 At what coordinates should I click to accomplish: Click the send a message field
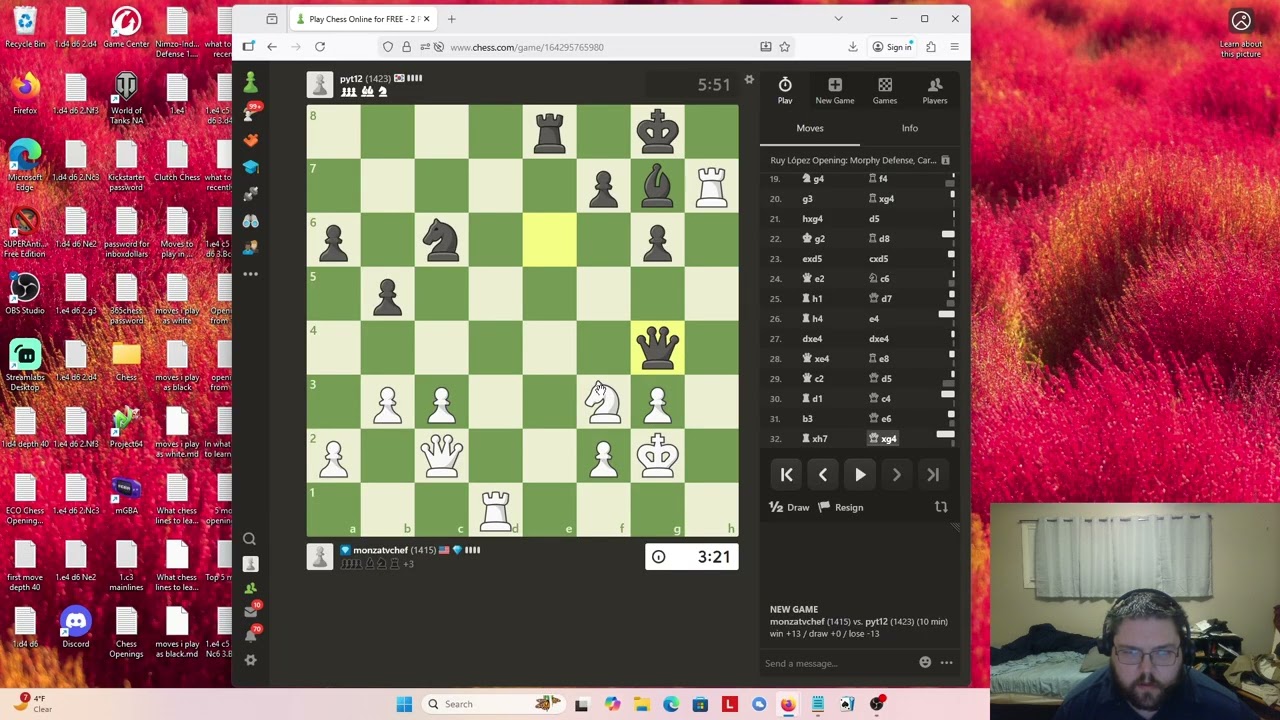click(838, 663)
